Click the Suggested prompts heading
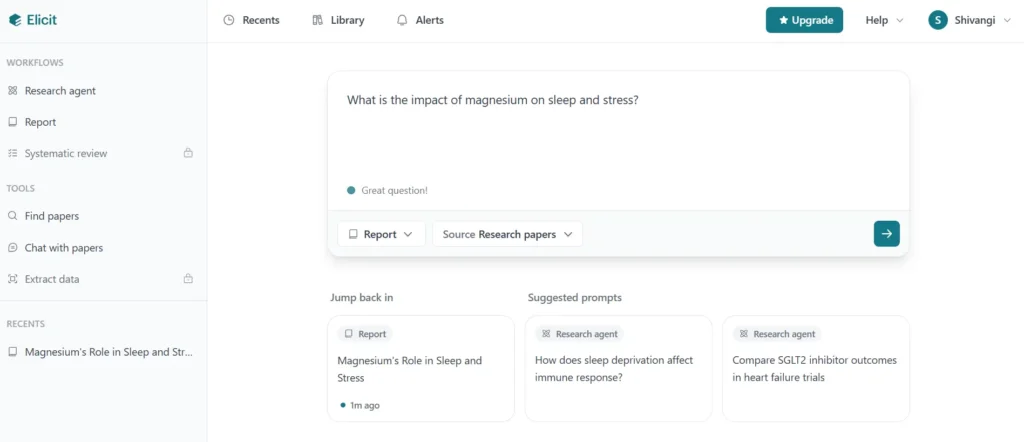1024x442 pixels. 575,298
